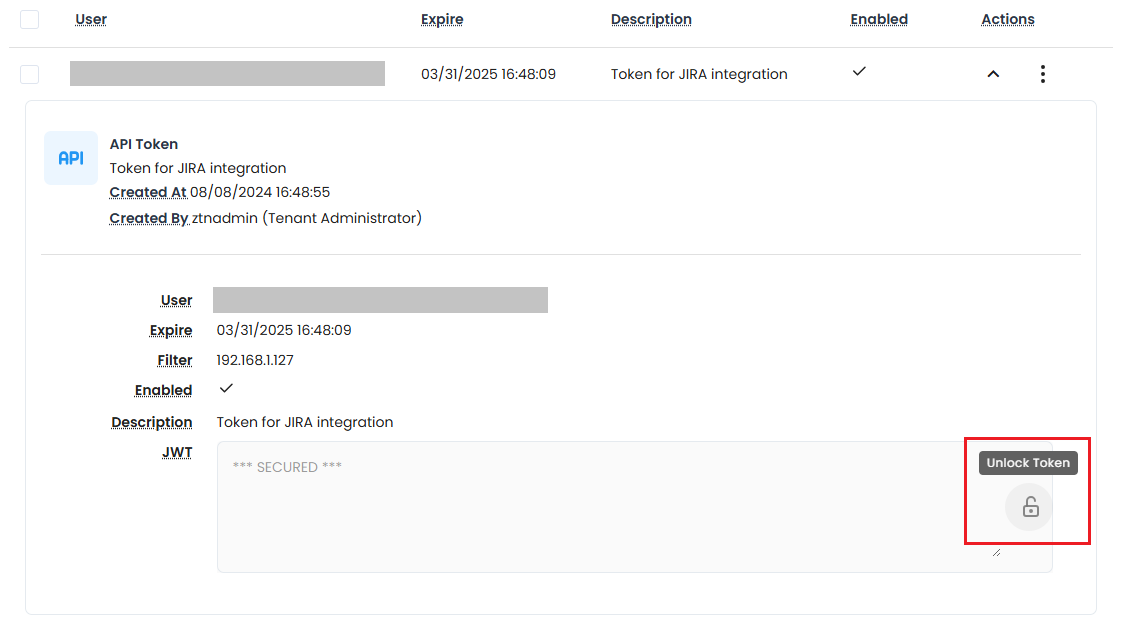Click the Actions column header

tap(1008, 19)
